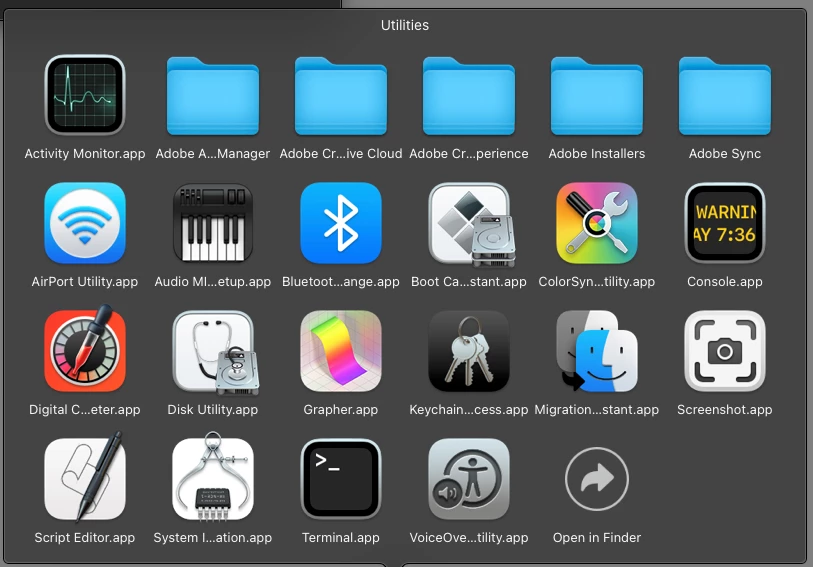Launch Audio MIDI Setup keyboard icon
813x567 pixels.
tap(213, 223)
